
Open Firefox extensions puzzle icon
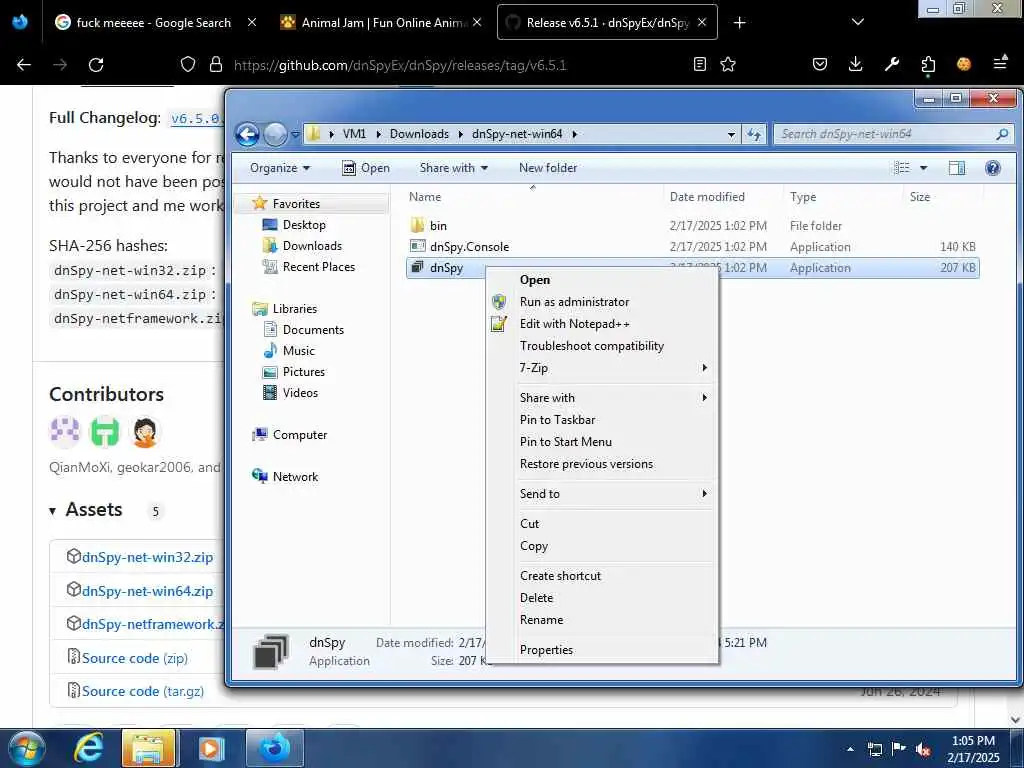tap(928, 65)
